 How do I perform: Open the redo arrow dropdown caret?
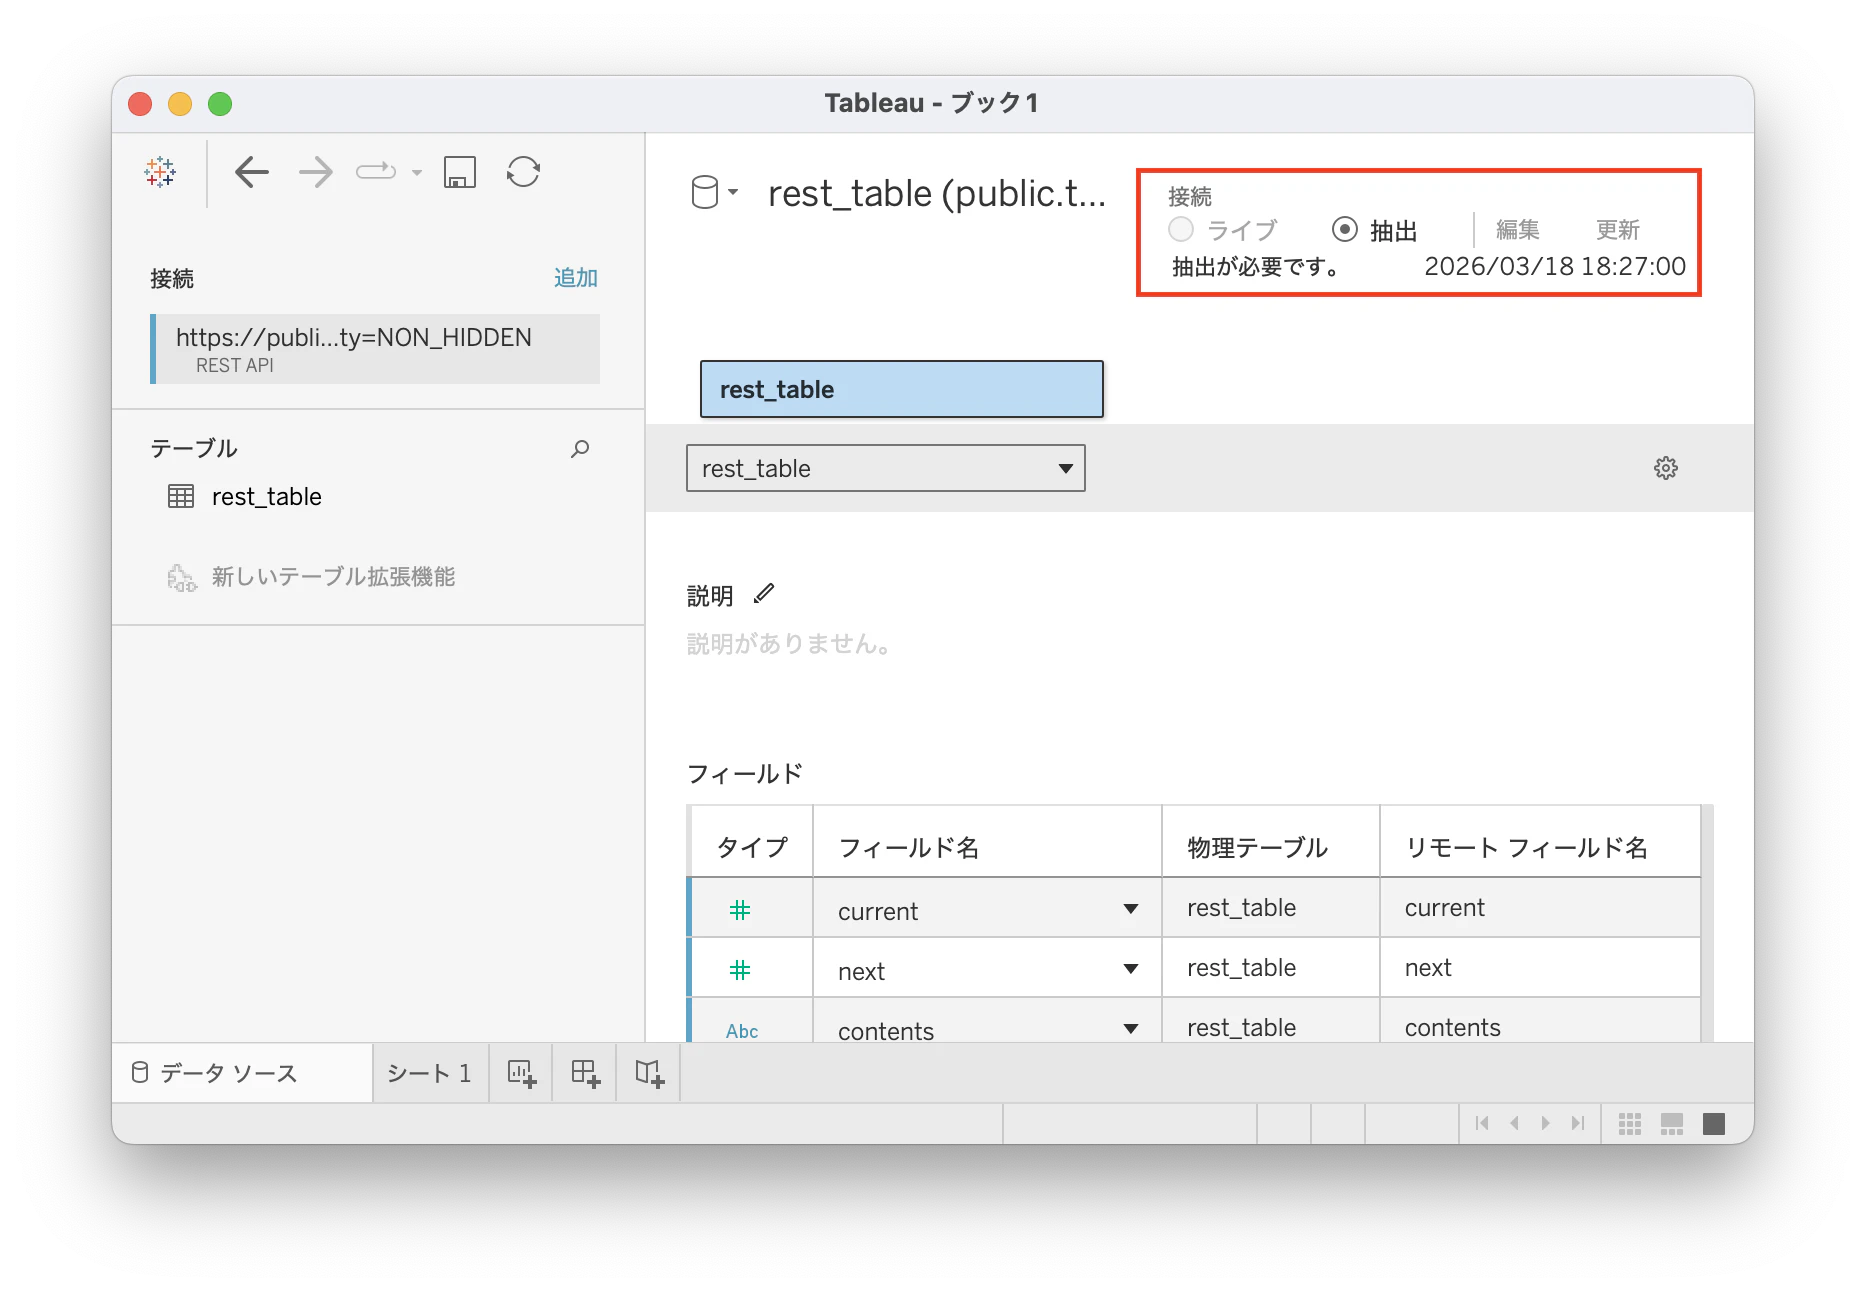[417, 173]
